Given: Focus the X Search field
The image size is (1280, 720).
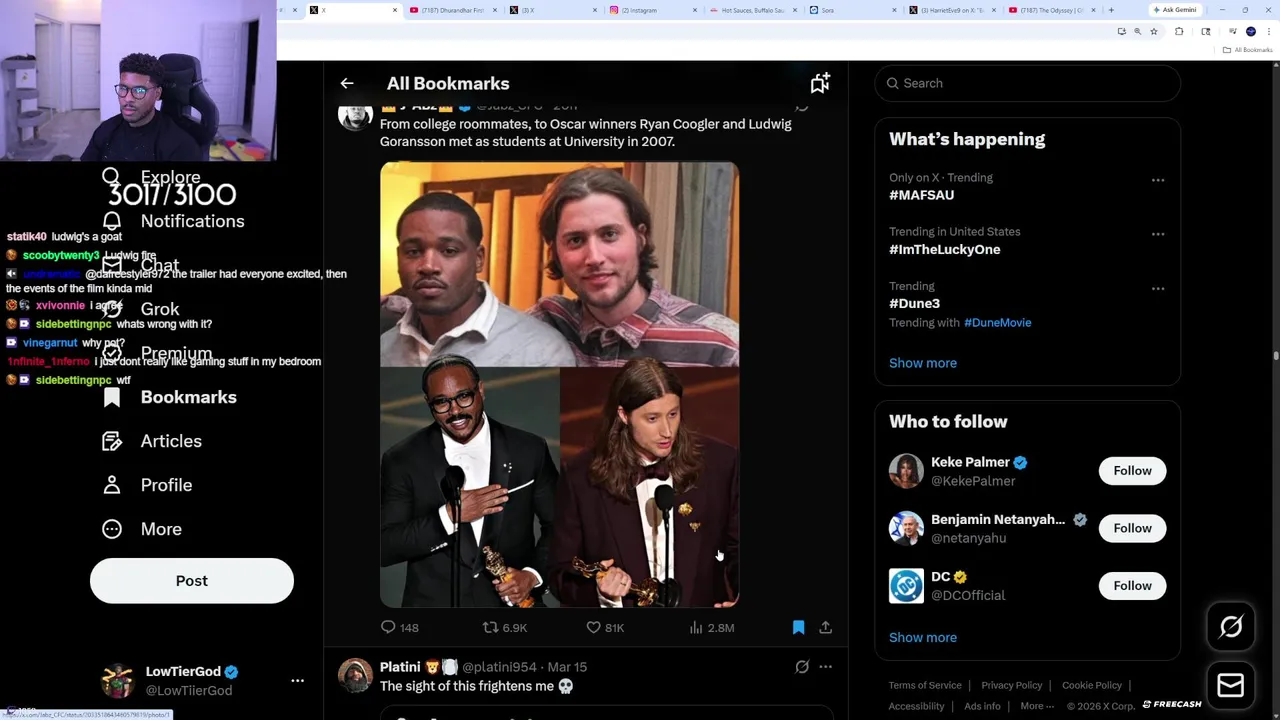Looking at the screenshot, I should 1028,83.
